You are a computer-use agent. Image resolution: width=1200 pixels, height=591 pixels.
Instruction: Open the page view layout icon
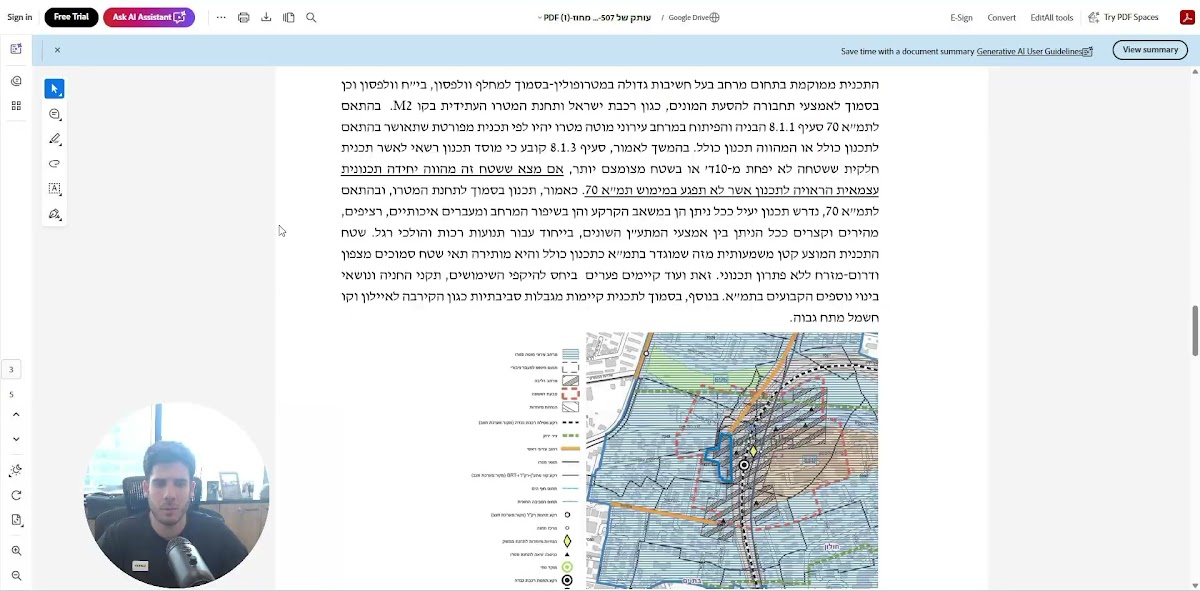pyautogui.click(x=289, y=17)
